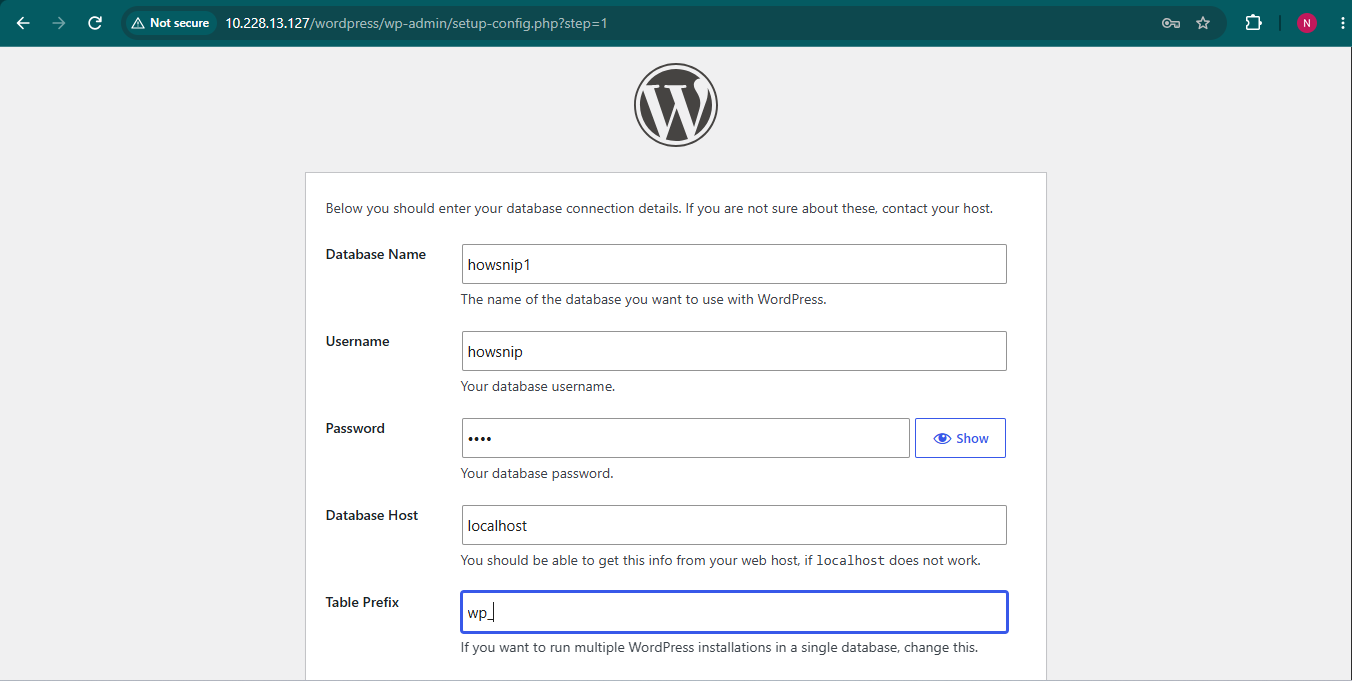Click the Table Prefix label
The width and height of the screenshot is (1352, 681).
pyautogui.click(x=362, y=602)
